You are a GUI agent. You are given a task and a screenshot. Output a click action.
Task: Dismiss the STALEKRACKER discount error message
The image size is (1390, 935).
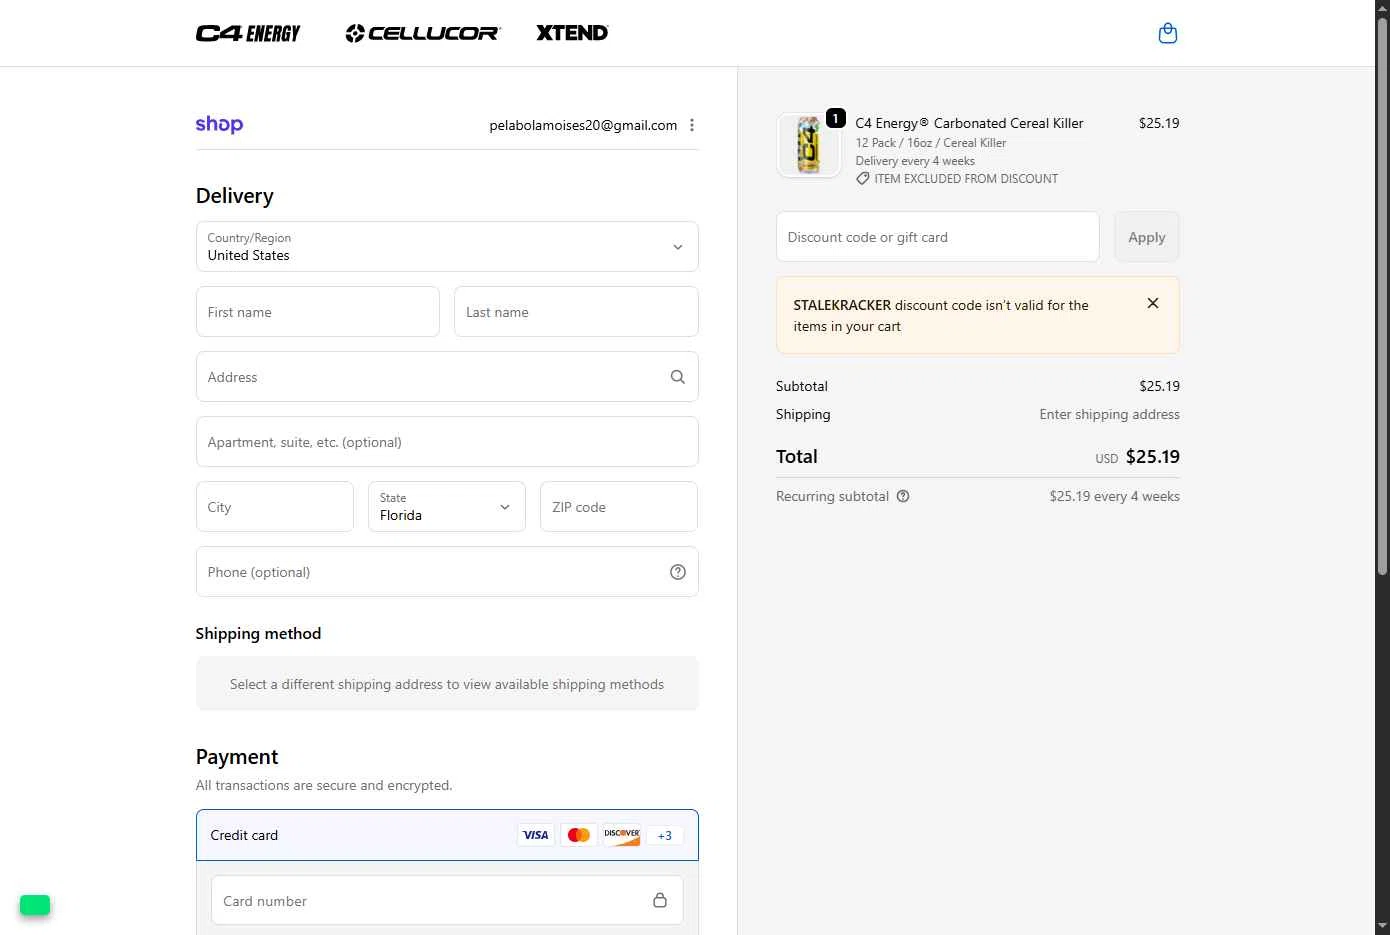point(1153,303)
